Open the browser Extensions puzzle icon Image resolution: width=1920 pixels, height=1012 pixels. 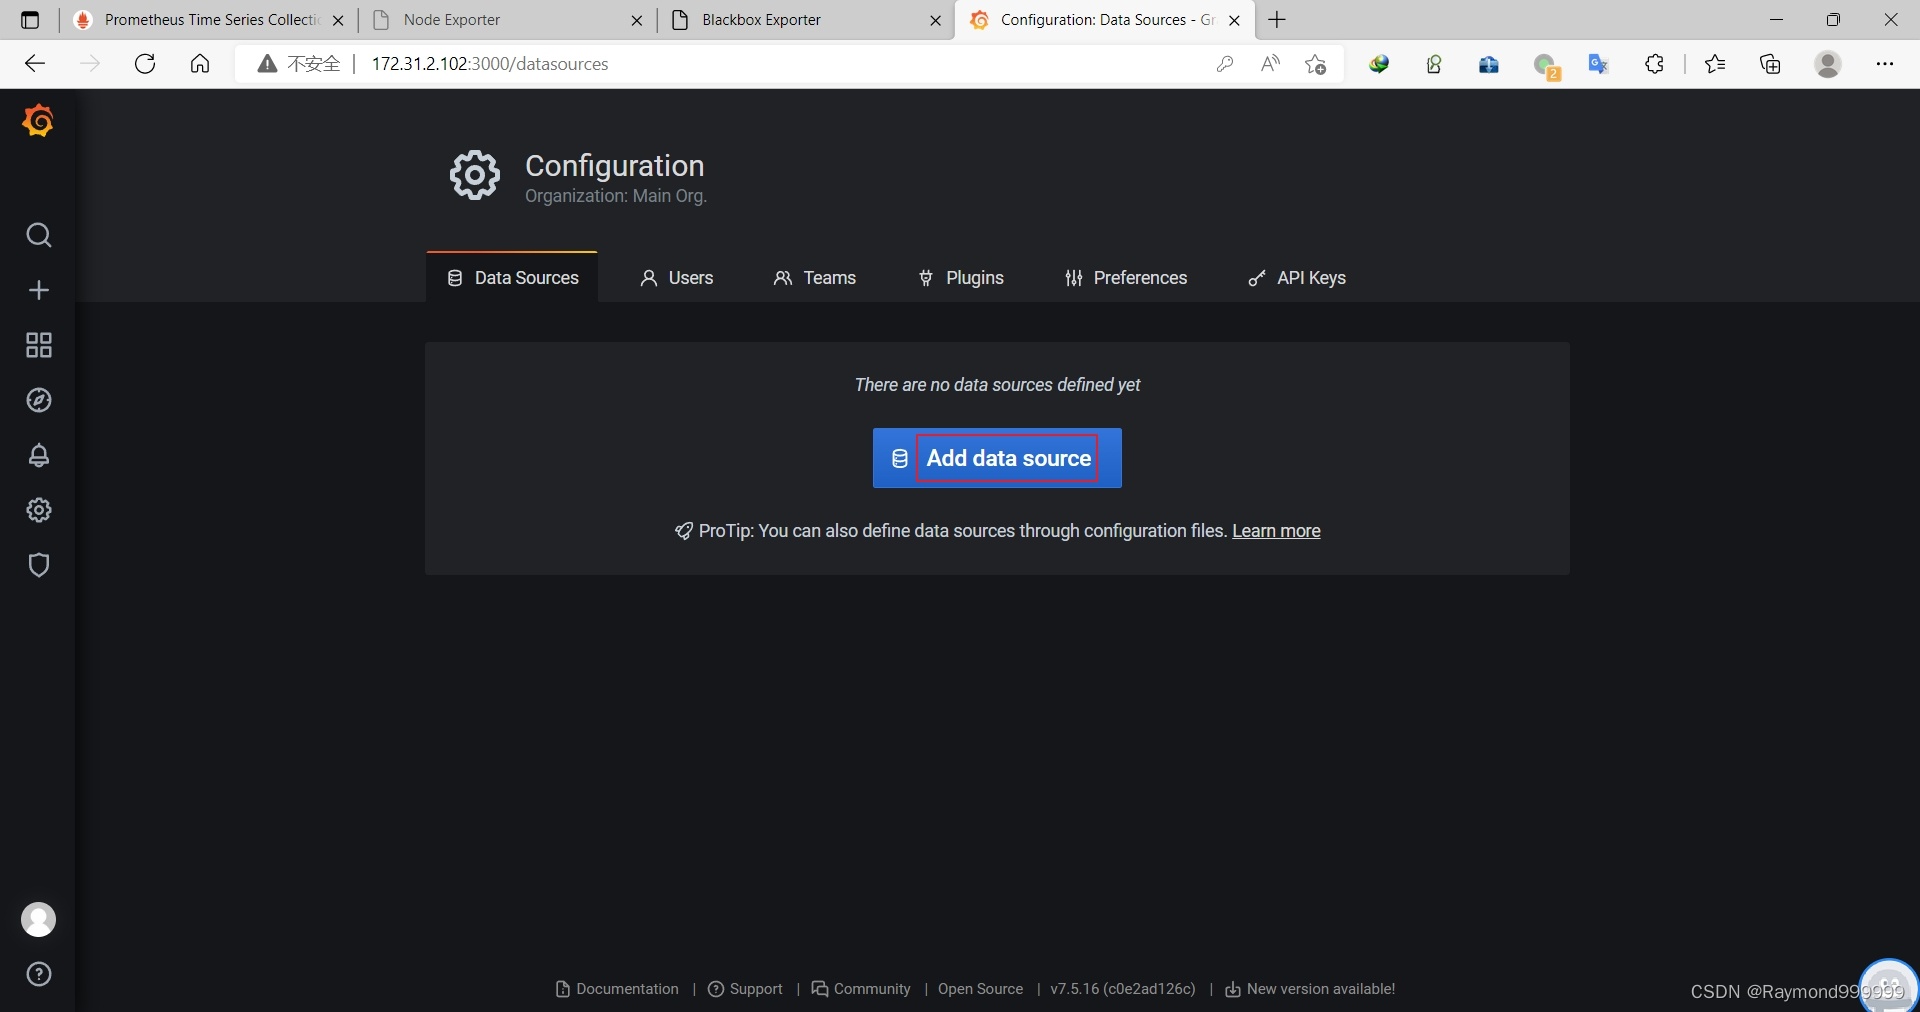pyautogui.click(x=1655, y=64)
